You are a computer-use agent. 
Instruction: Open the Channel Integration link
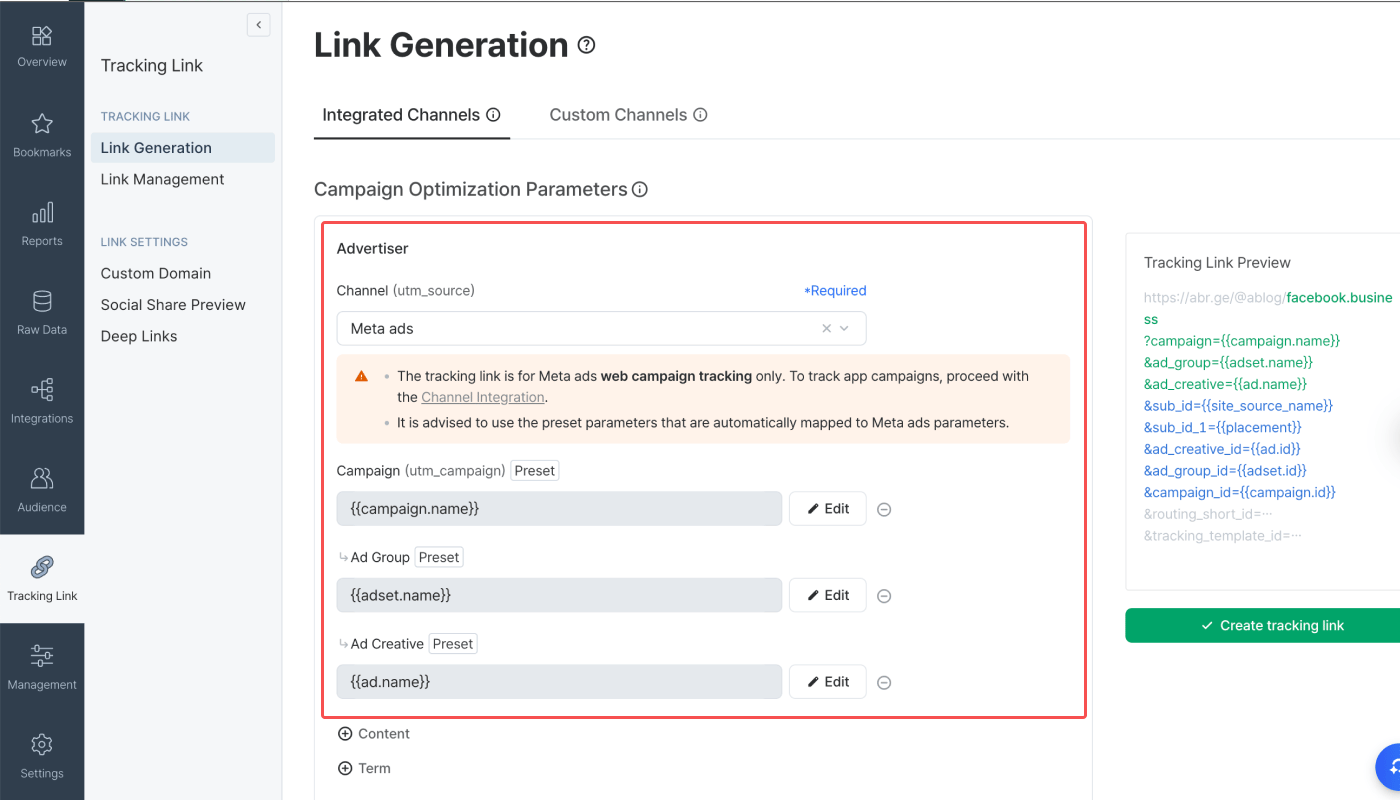(483, 397)
